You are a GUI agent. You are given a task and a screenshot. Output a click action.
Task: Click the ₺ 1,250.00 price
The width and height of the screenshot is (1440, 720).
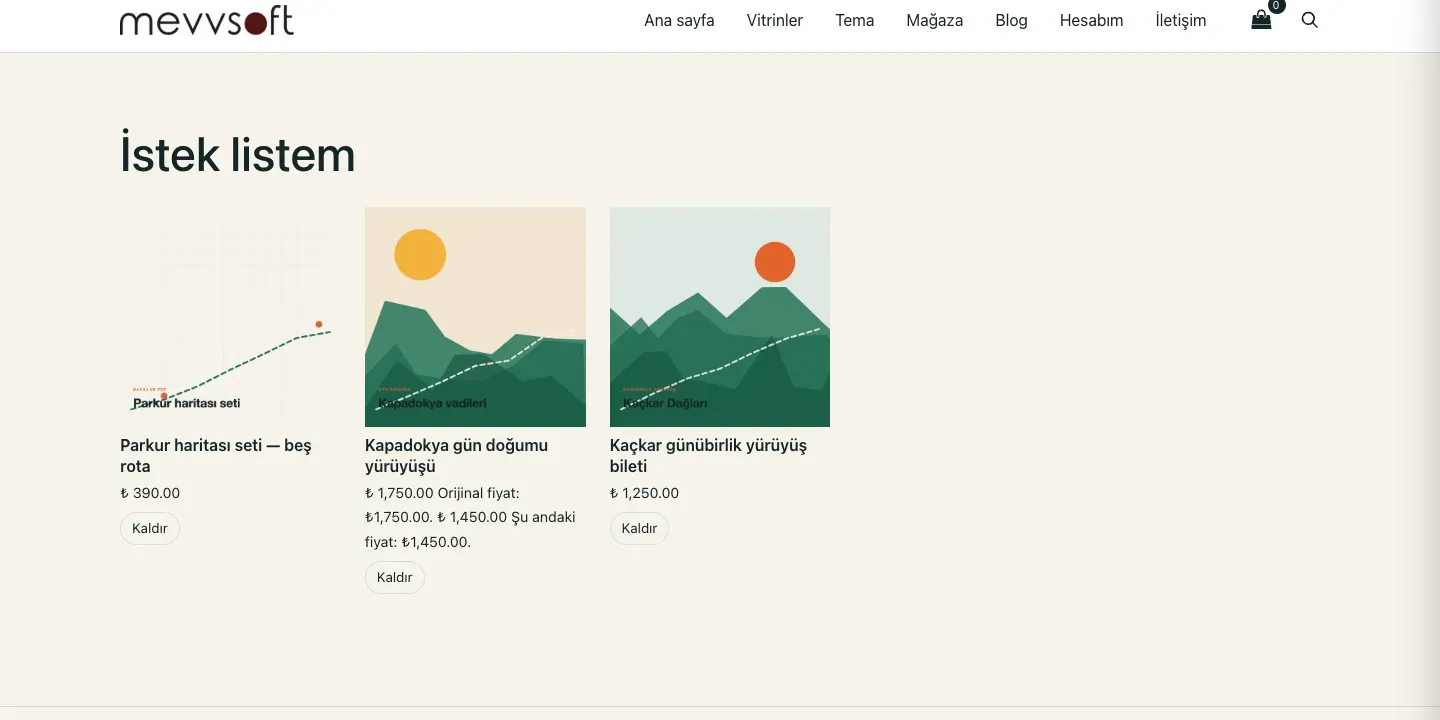tap(644, 493)
